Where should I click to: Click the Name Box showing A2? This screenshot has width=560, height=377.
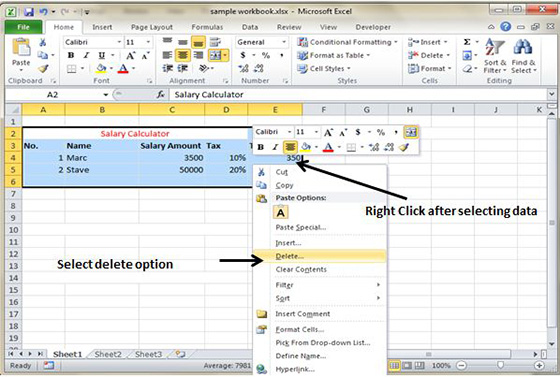pyautogui.click(x=52, y=95)
